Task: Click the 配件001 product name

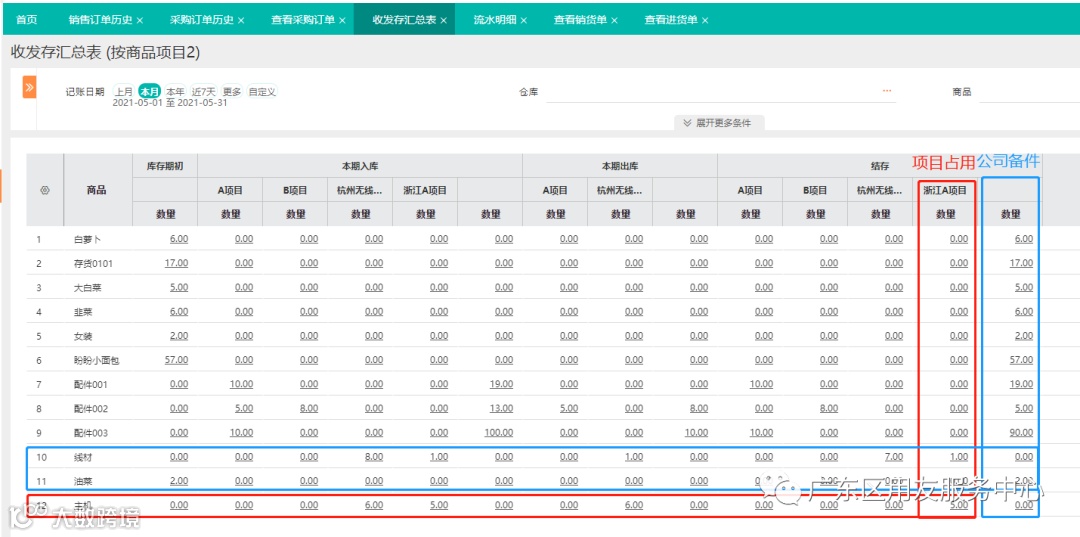Action: coord(90,385)
